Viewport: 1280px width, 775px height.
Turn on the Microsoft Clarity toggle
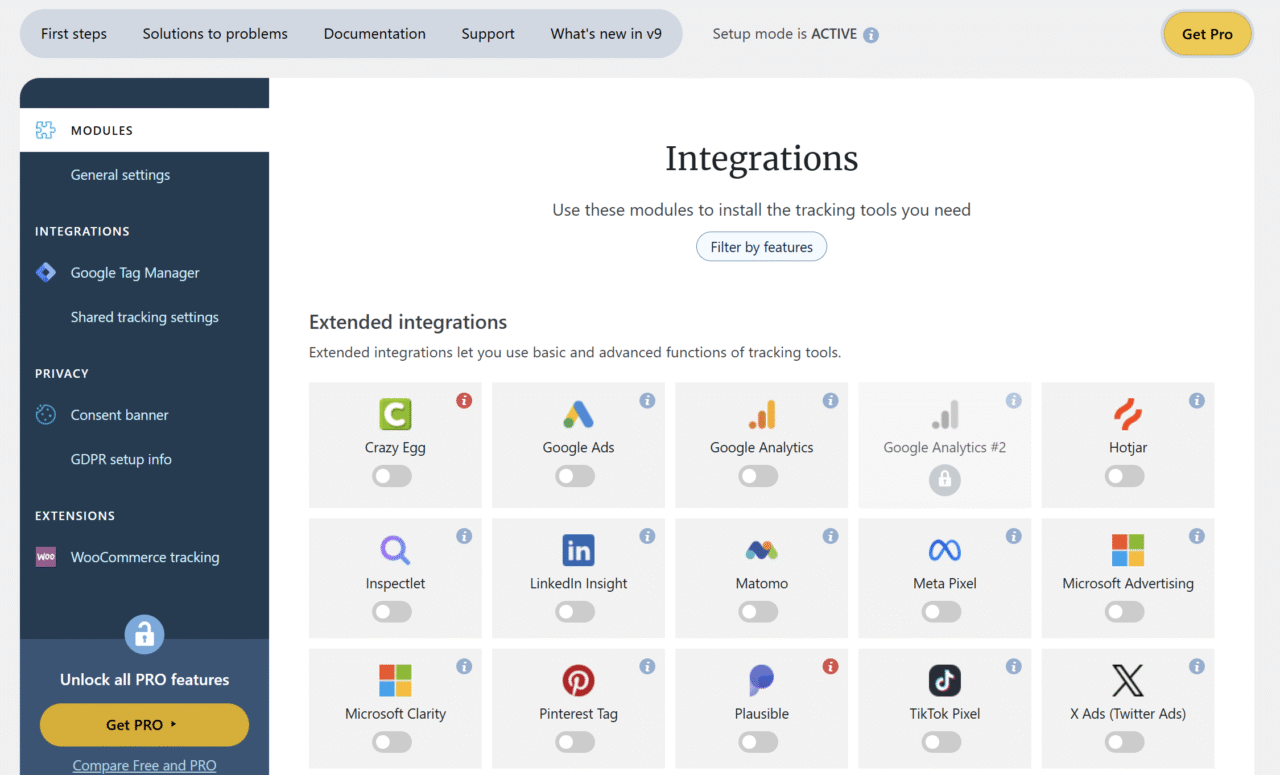click(x=392, y=742)
